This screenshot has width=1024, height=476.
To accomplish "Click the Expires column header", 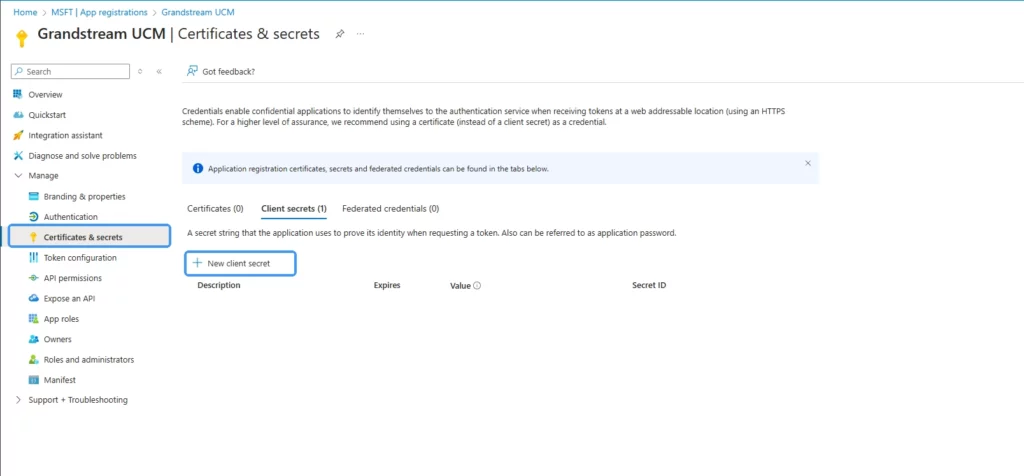I will click(x=387, y=286).
